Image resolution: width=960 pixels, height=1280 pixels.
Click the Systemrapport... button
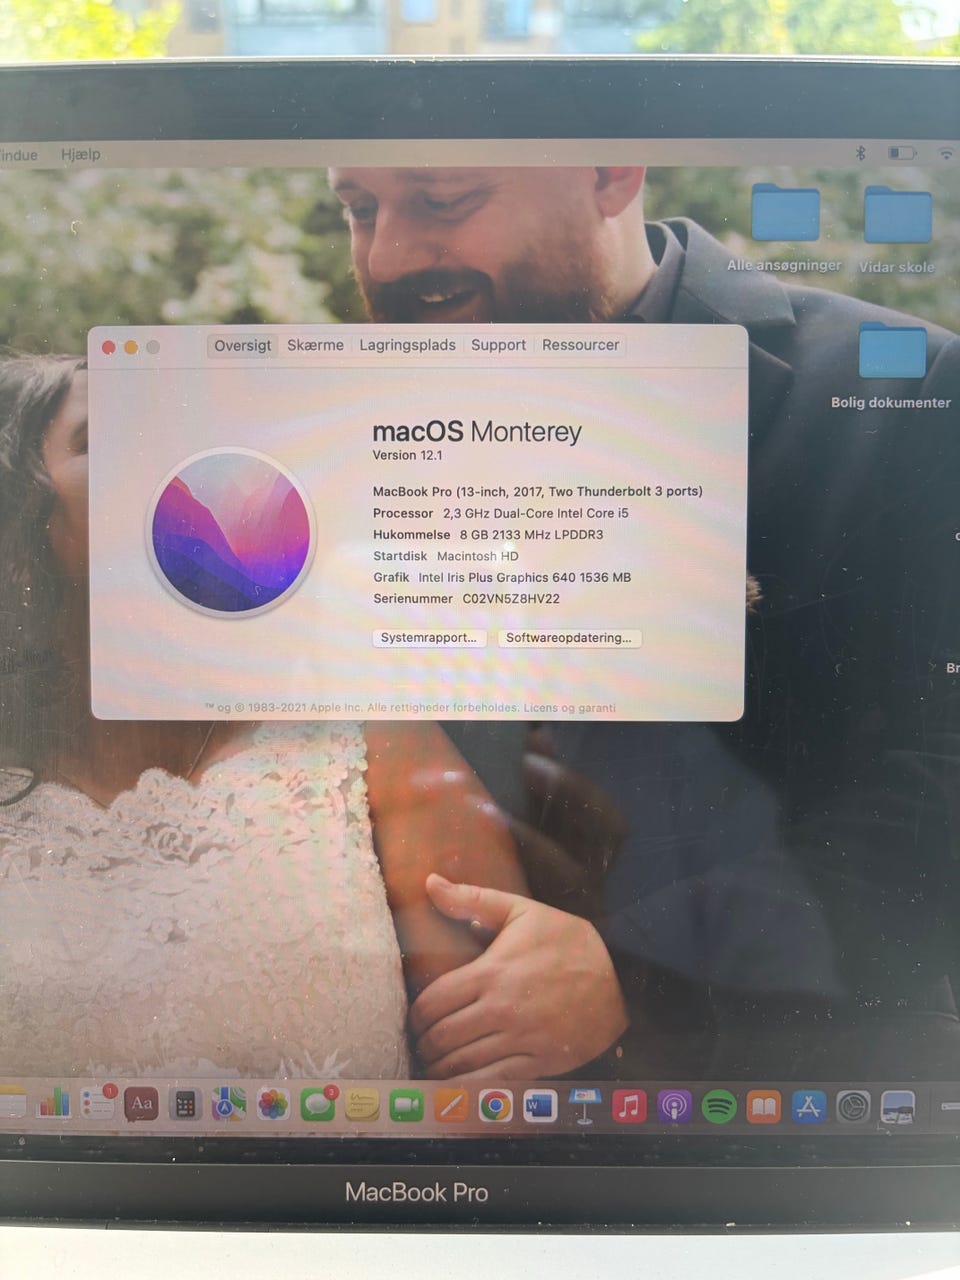[429, 638]
